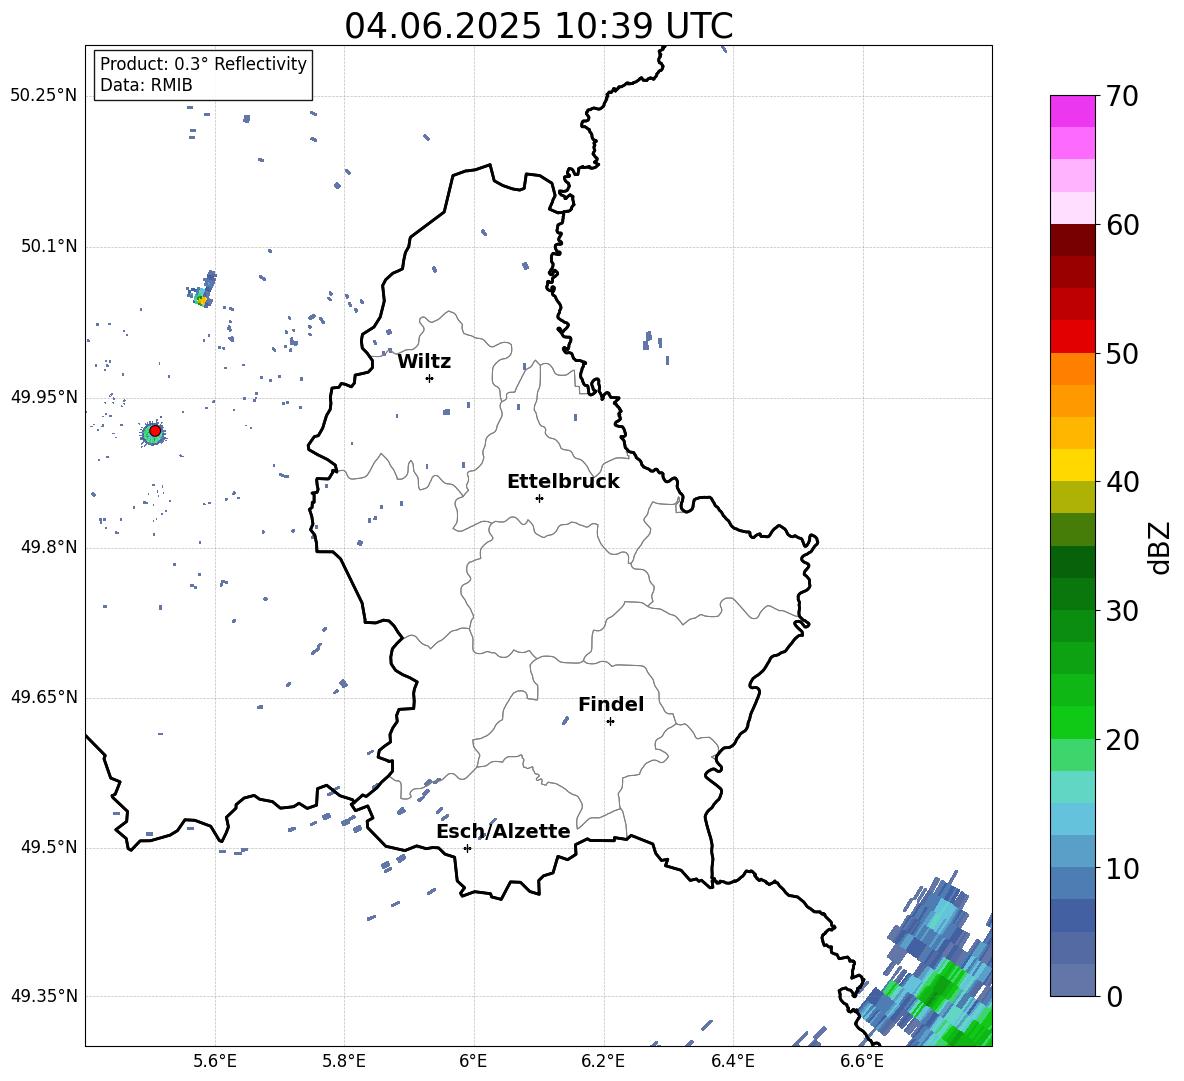Click the colorbar value 60
This screenshot has width=1184, height=1081.
pos(1122,225)
